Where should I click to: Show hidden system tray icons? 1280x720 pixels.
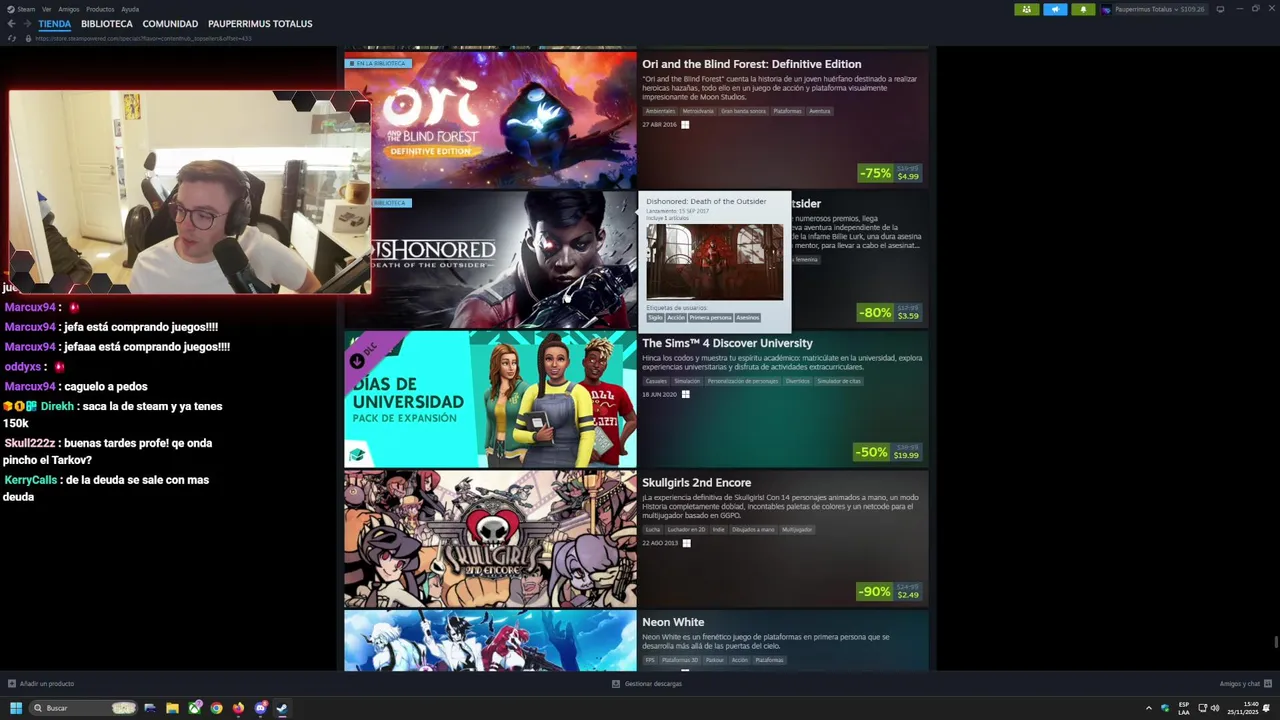[x=1148, y=708]
